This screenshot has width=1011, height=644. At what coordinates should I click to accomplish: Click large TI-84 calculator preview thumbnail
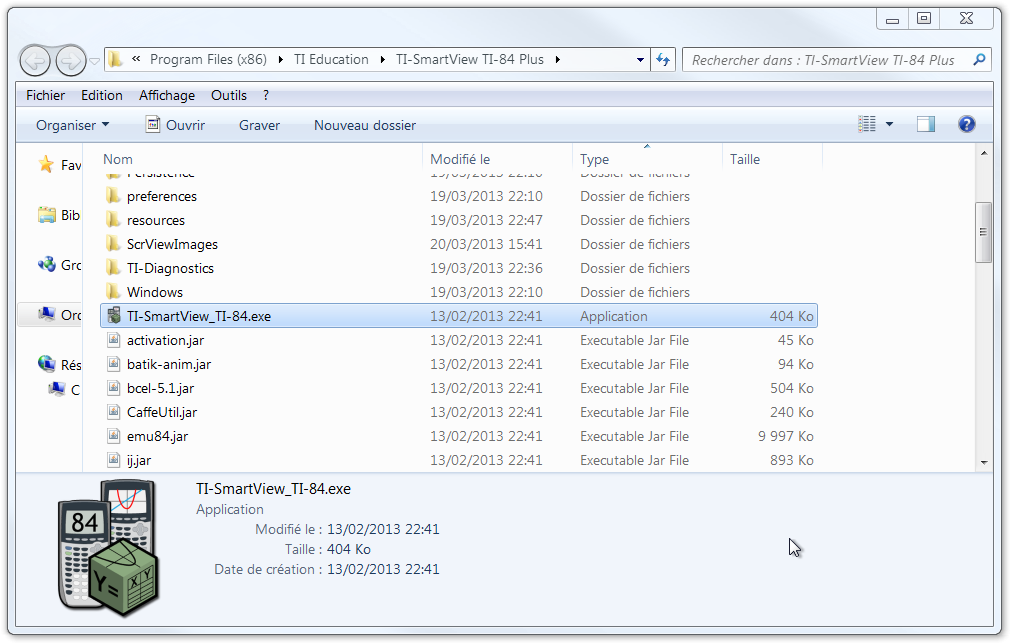pos(108,548)
